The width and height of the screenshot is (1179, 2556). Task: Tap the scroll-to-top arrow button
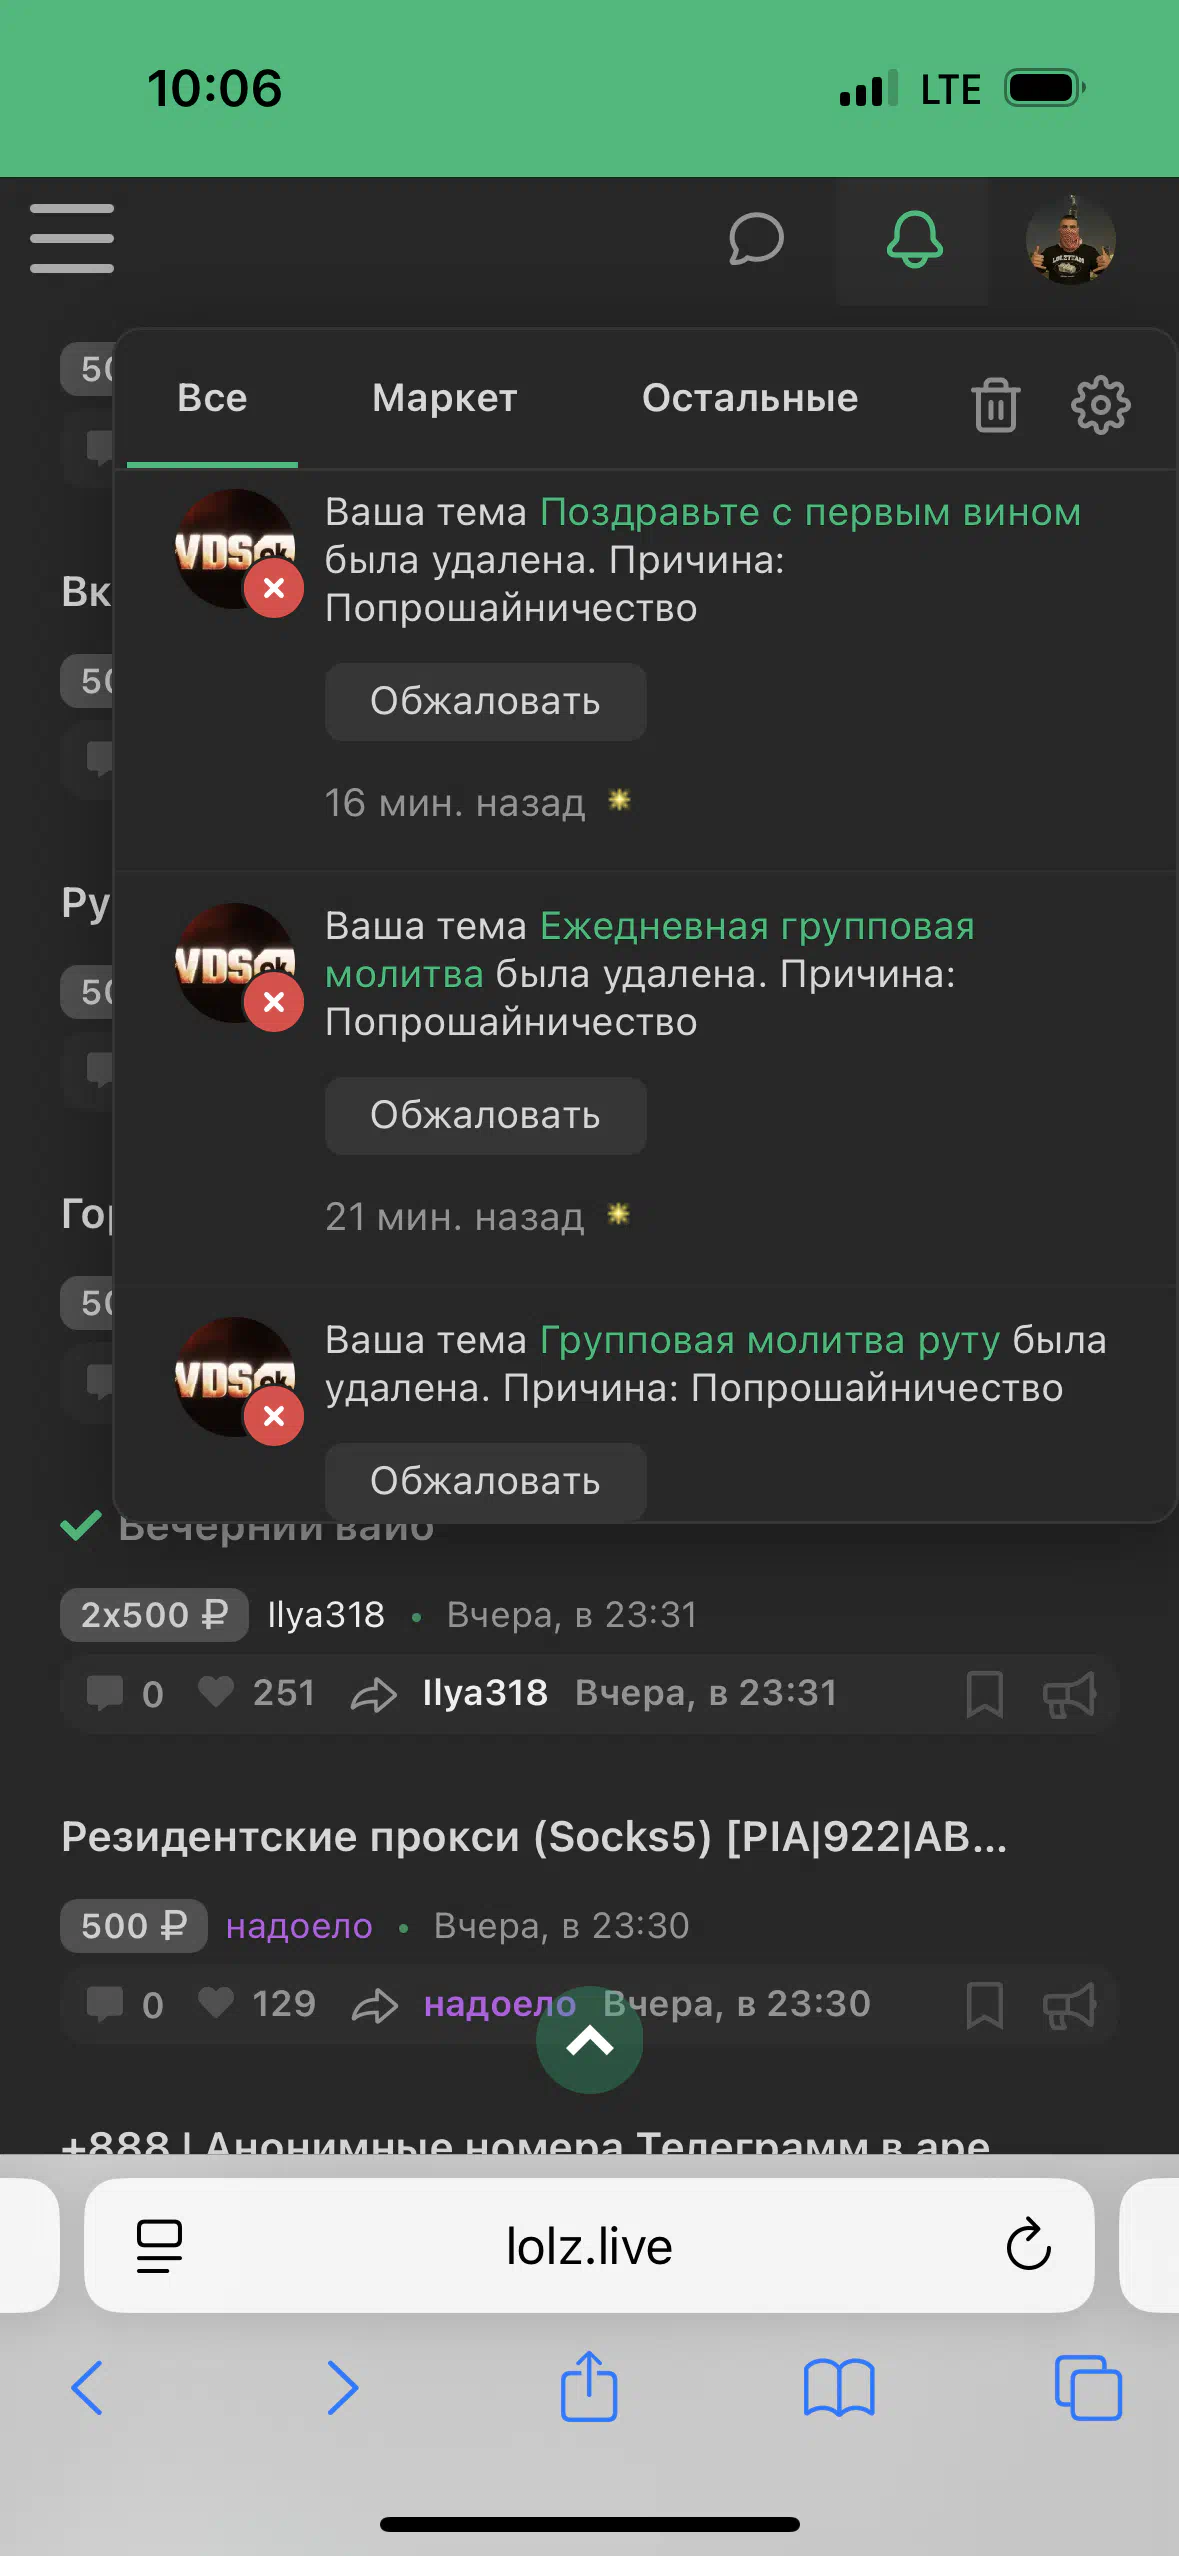pyautogui.click(x=589, y=2039)
